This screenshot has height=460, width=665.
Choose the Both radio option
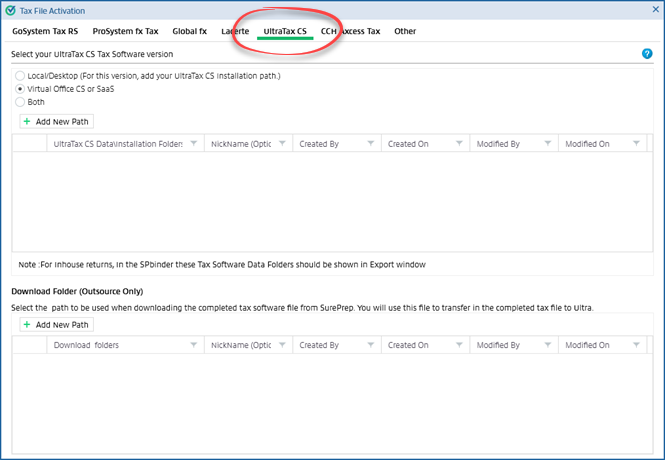[20, 102]
